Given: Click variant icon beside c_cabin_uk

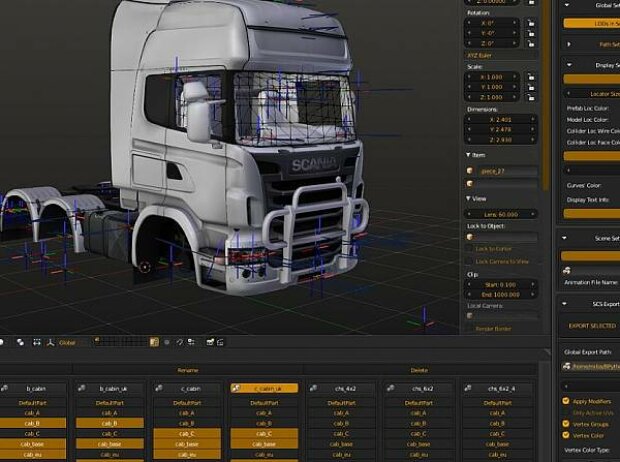Looking at the screenshot, I should pyautogui.click(x=236, y=388).
